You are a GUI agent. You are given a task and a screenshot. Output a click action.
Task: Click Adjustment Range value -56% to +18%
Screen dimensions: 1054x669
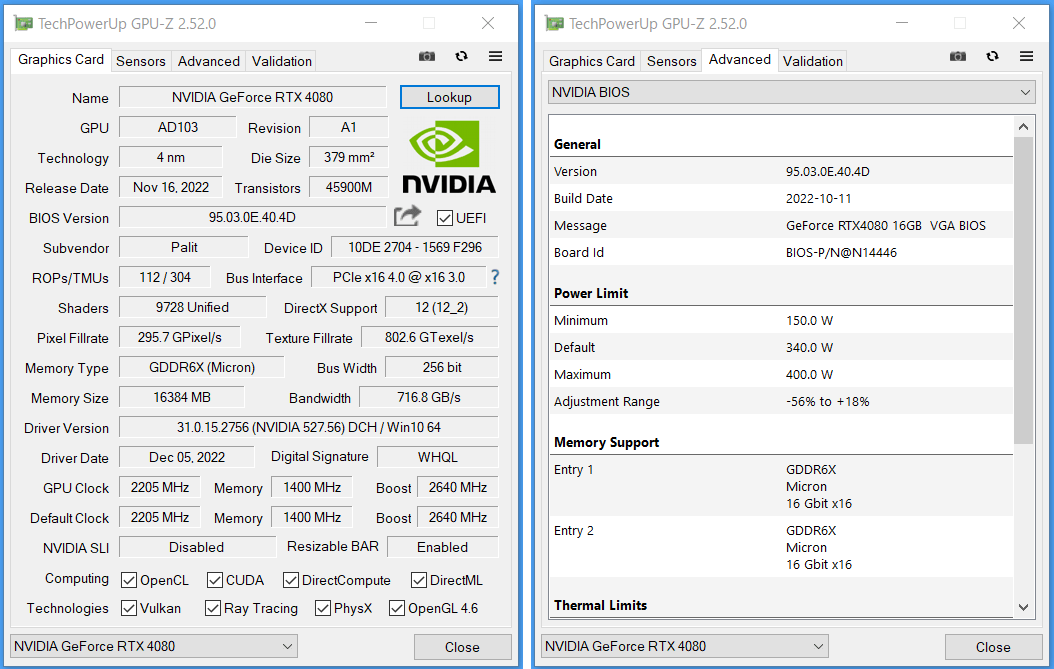827,401
